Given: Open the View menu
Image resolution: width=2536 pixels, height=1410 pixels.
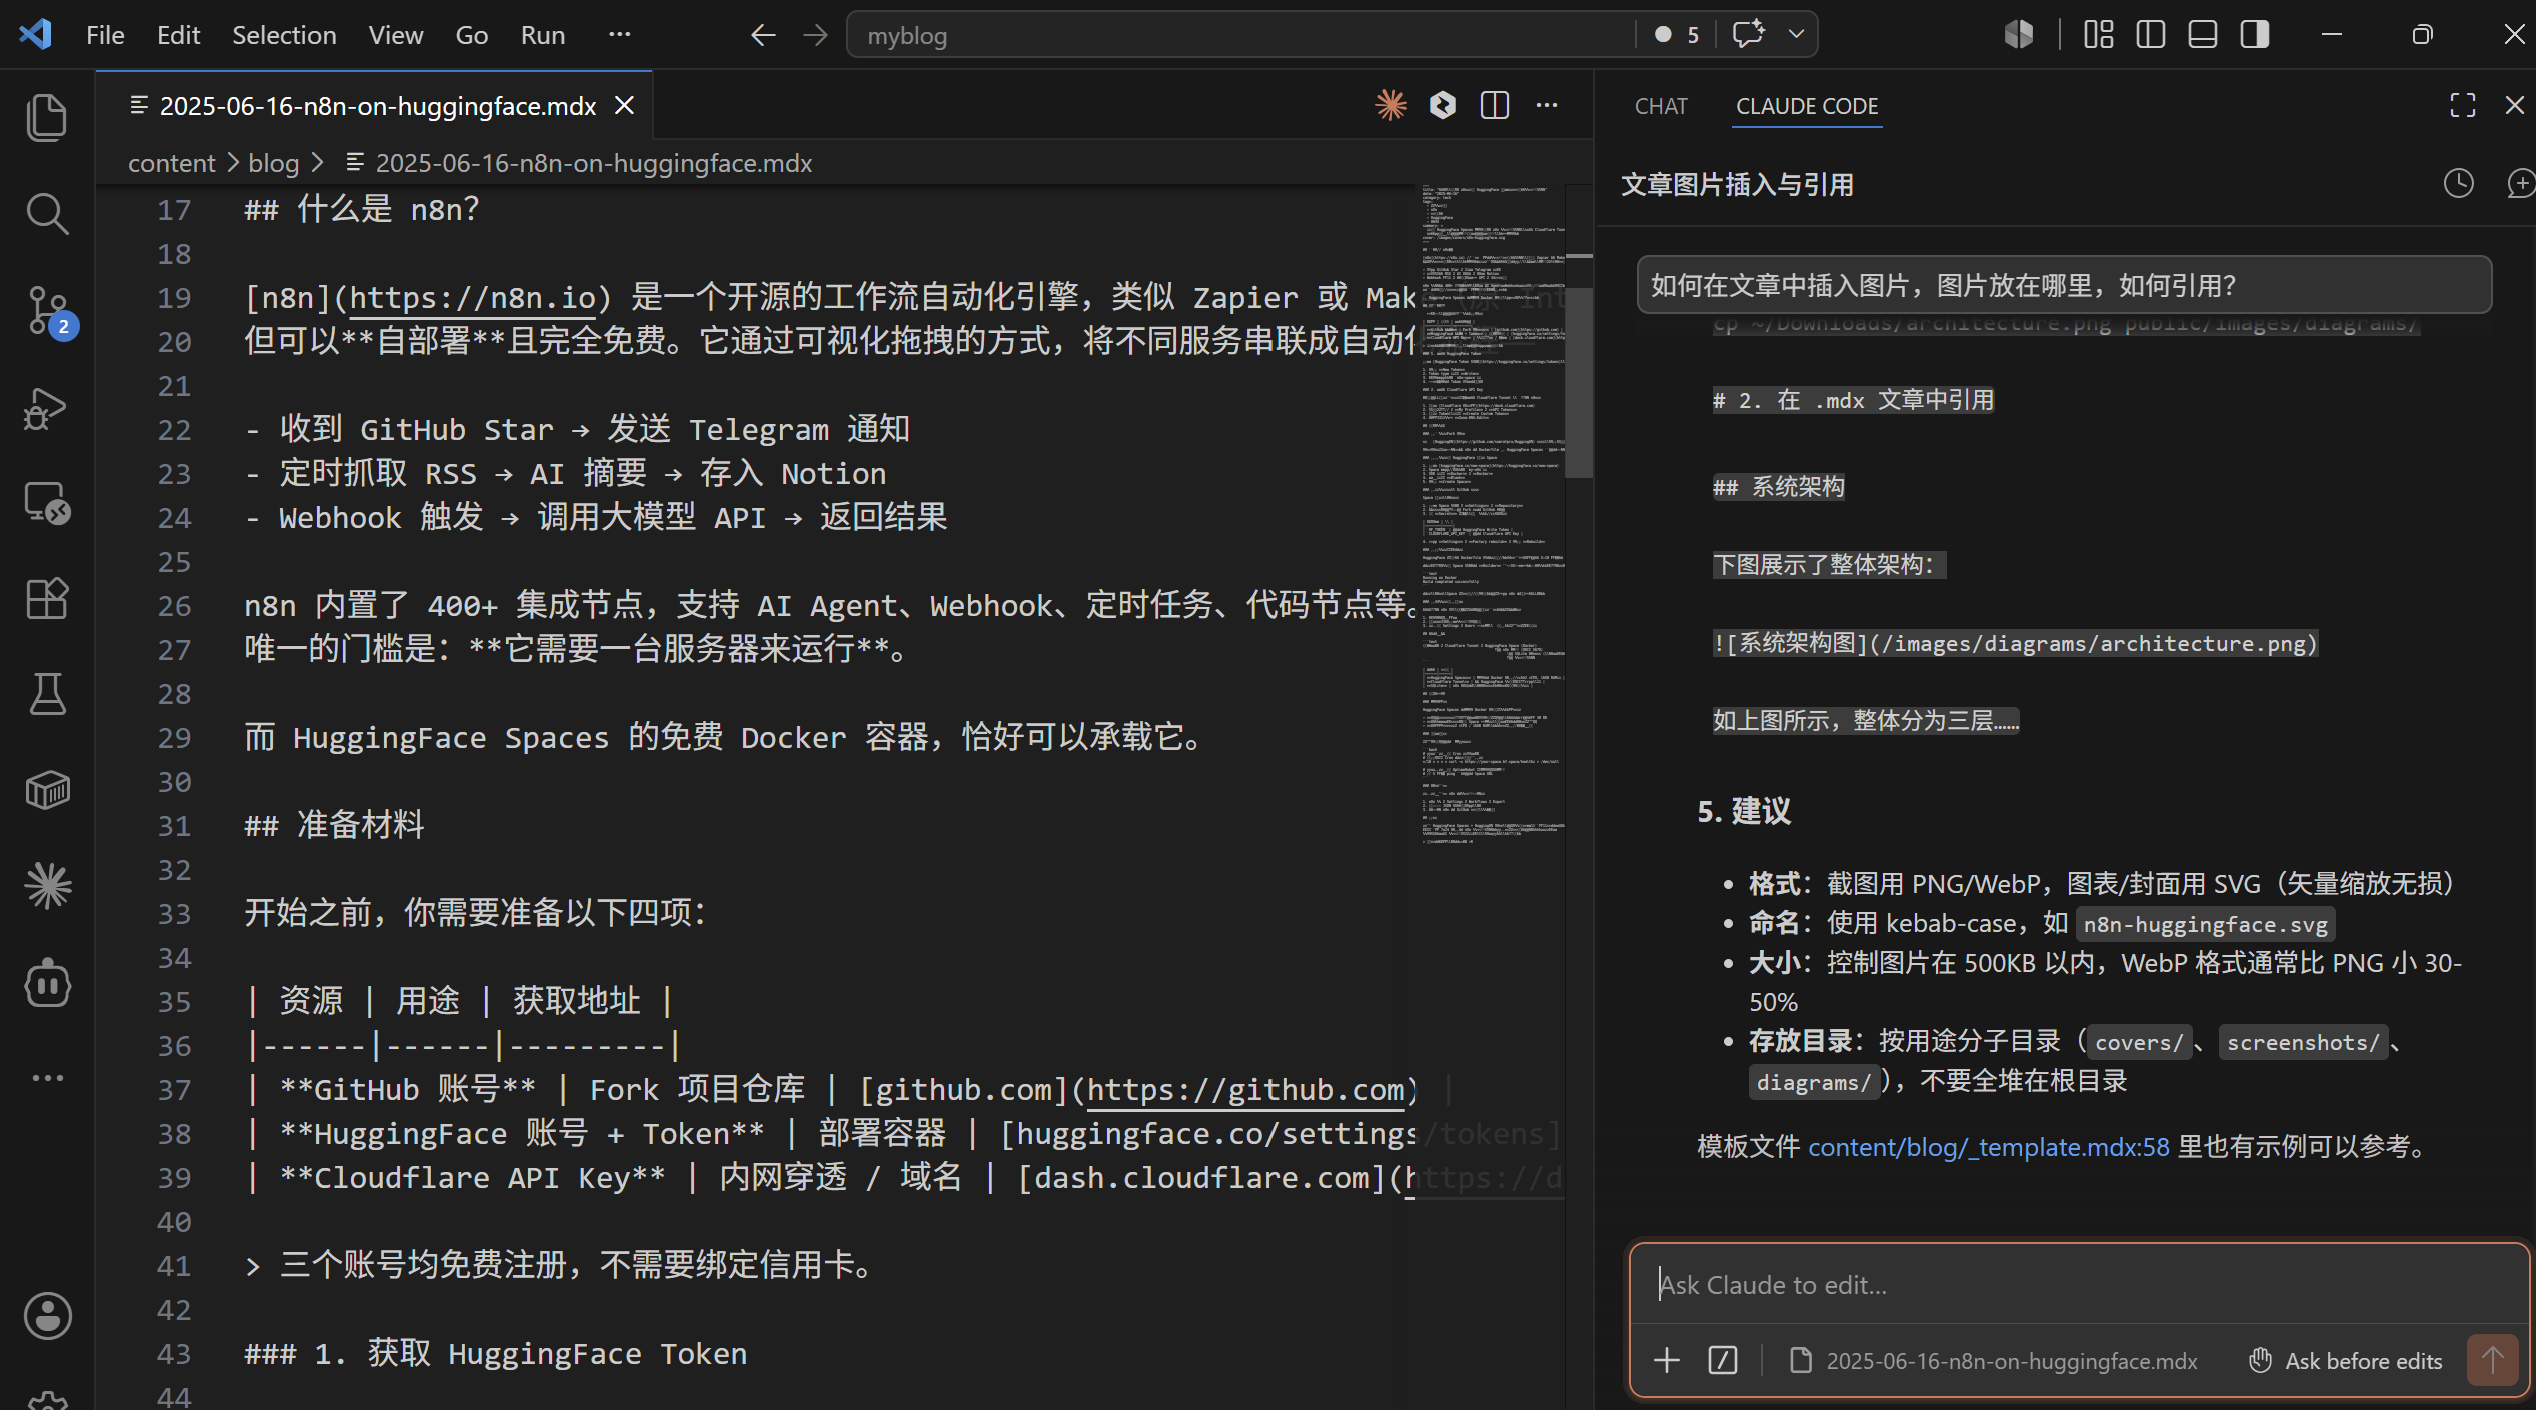Looking at the screenshot, I should tap(395, 35).
